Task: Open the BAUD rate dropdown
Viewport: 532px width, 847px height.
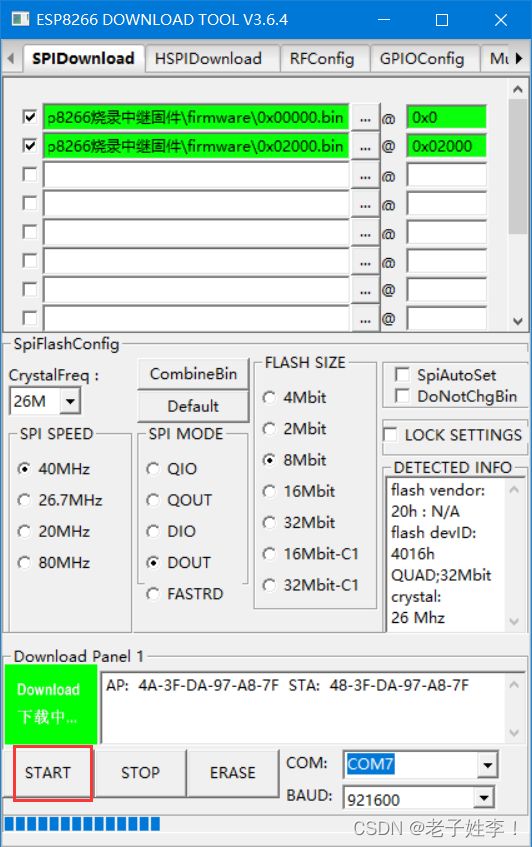Action: click(x=483, y=797)
